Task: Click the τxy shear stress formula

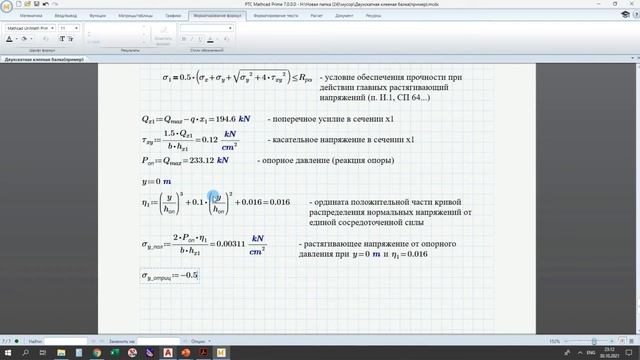Action: click(190, 140)
